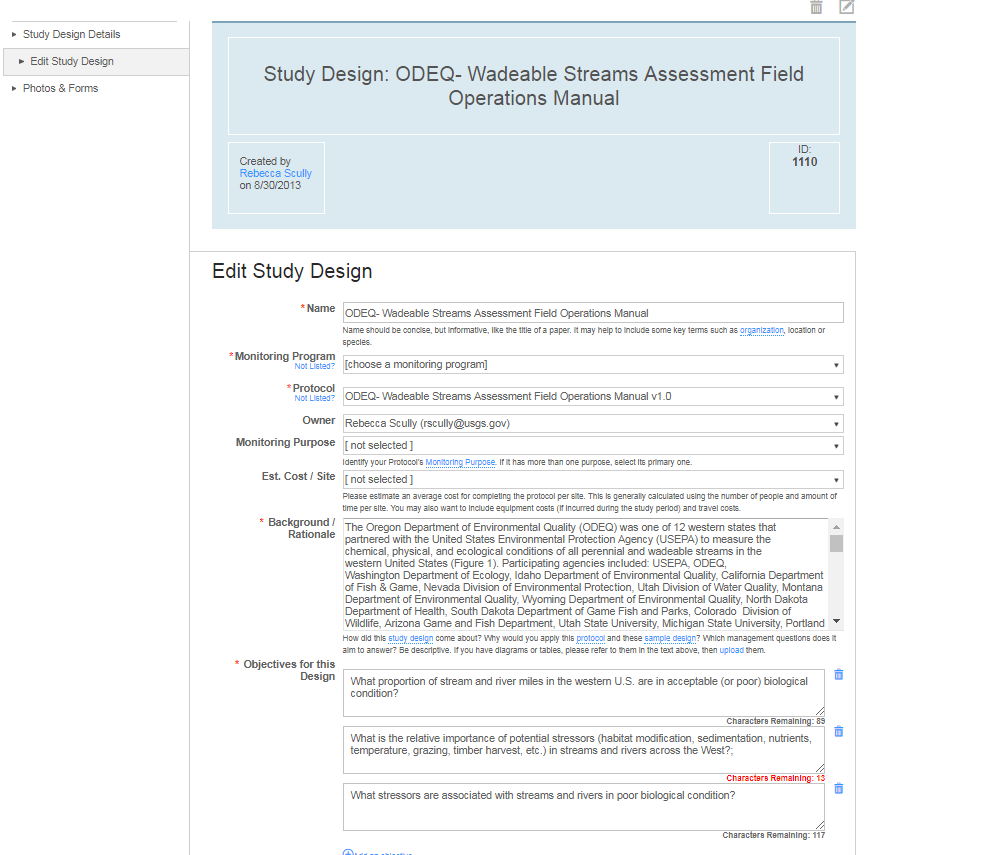Click into the Name text field
991x855 pixels.
592,313
